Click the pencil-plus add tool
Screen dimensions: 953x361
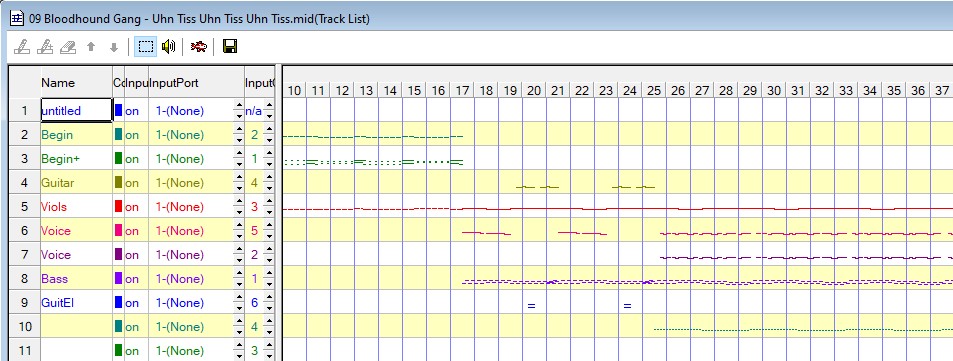click(45, 47)
